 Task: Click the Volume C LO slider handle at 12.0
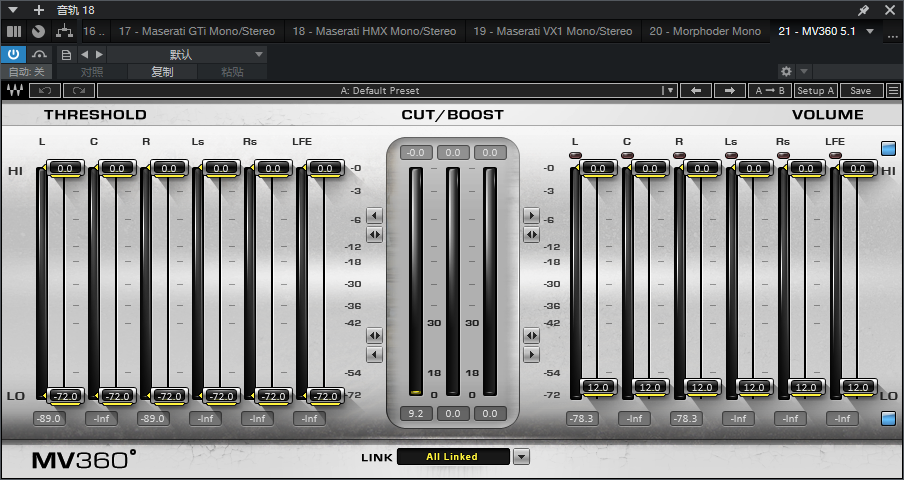[650, 387]
